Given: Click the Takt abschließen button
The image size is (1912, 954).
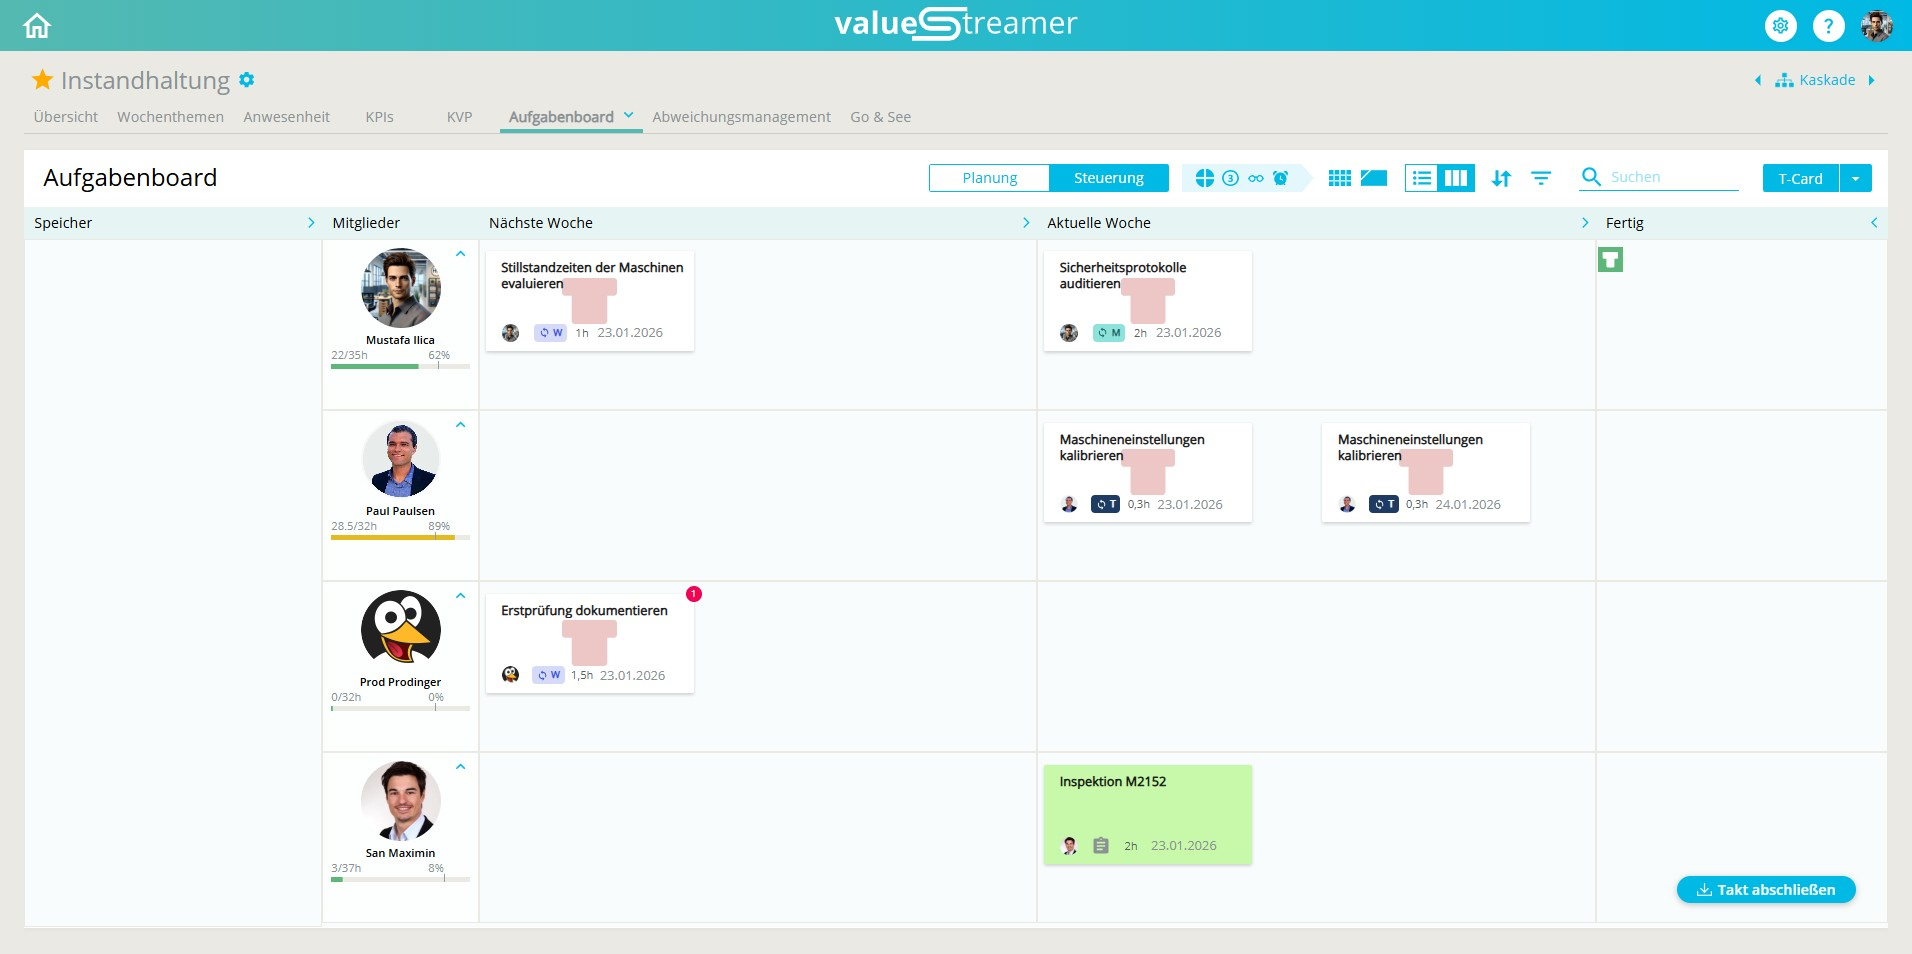Looking at the screenshot, I should (1765, 889).
